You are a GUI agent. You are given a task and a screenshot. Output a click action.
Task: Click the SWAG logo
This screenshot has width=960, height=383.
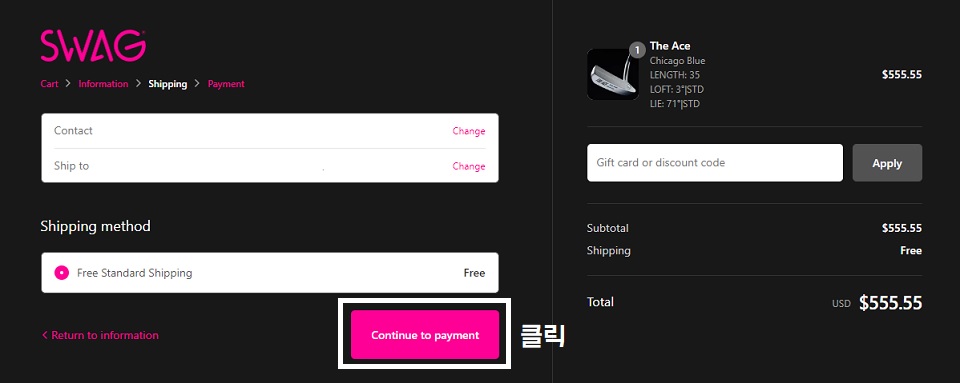pyautogui.click(x=93, y=46)
